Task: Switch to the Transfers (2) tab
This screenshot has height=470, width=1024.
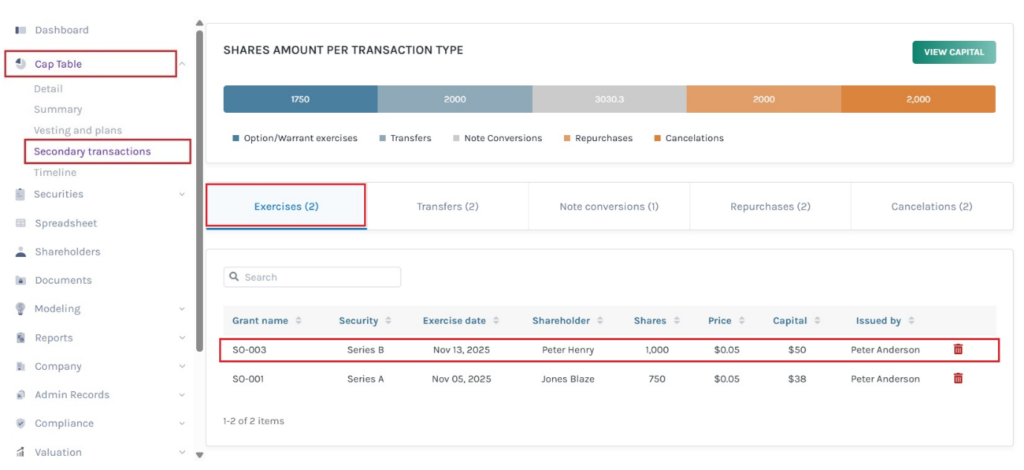Action: (448, 206)
